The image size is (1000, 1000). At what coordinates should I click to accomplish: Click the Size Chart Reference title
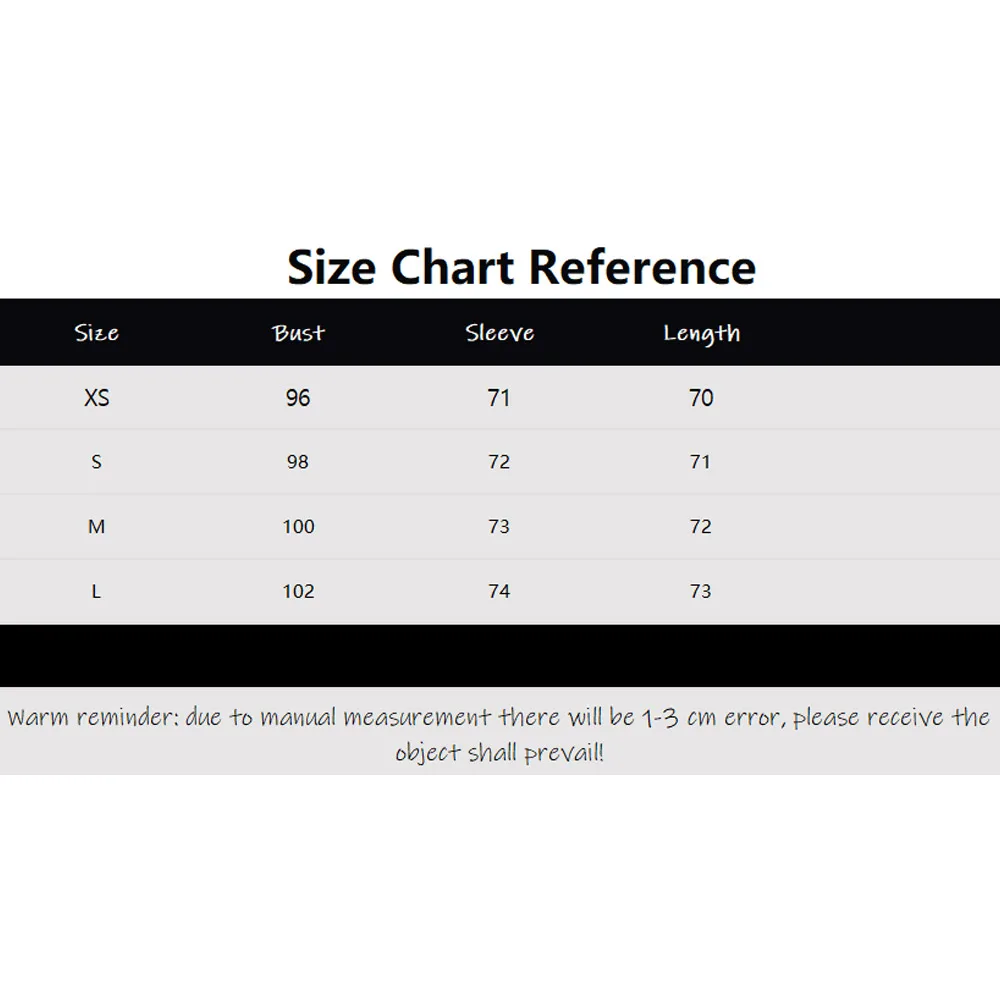tap(521, 267)
